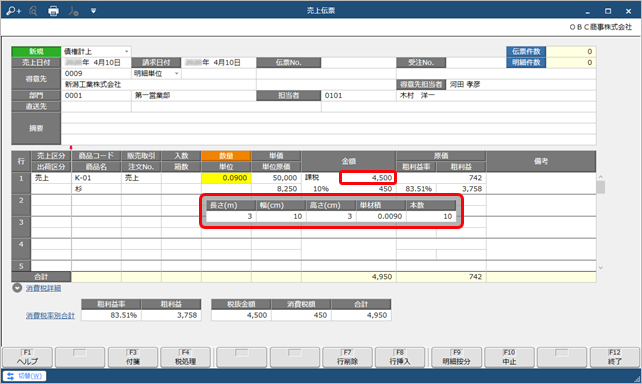
Task: Click the 単位原価 cell 8,250
Action: pos(276,189)
